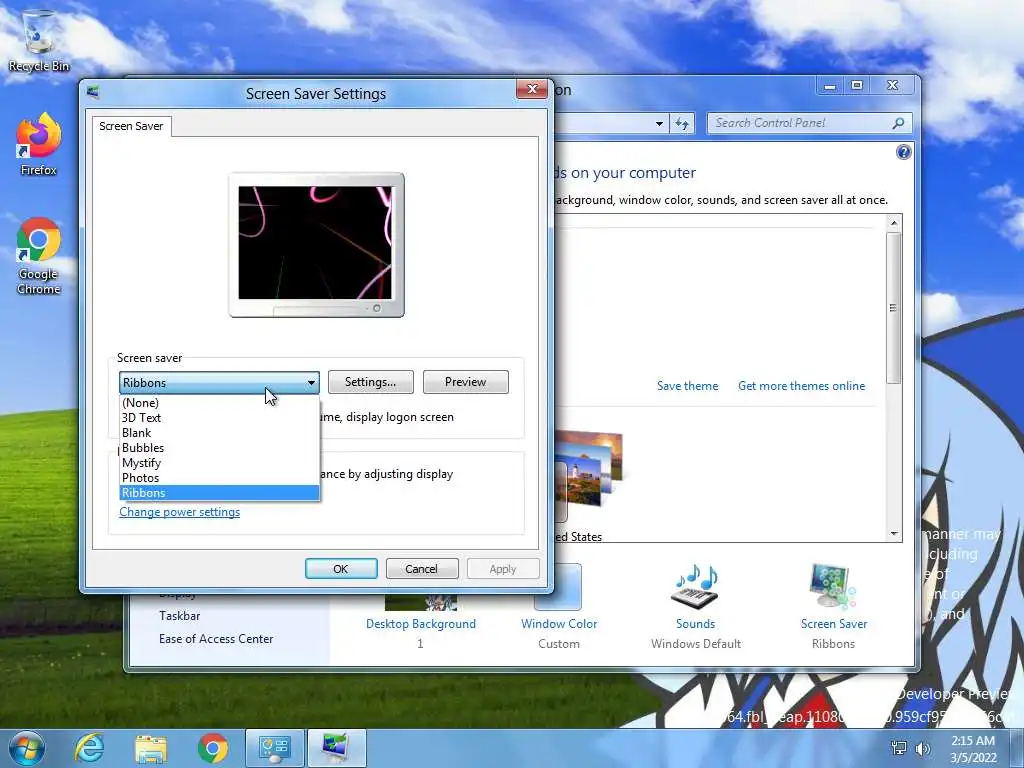This screenshot has width=1024, height=768.
Task: Open the Taskbar link in Control Panel sidebar
Action: [180, 616]
